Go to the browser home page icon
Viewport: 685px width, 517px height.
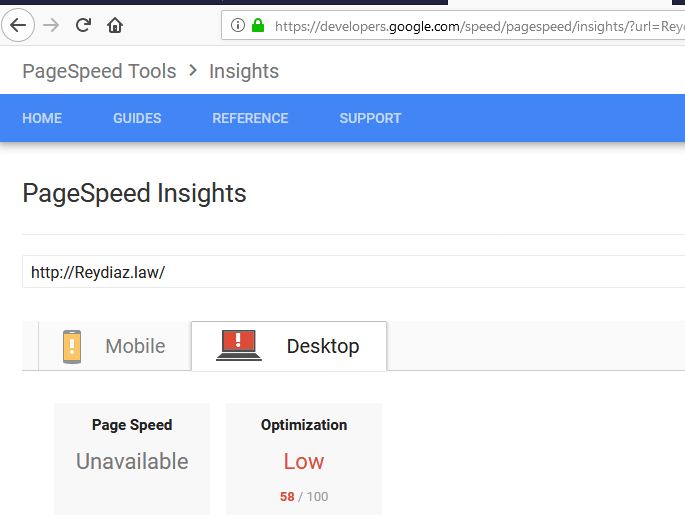pyautogui.click(x=115, y=25)
